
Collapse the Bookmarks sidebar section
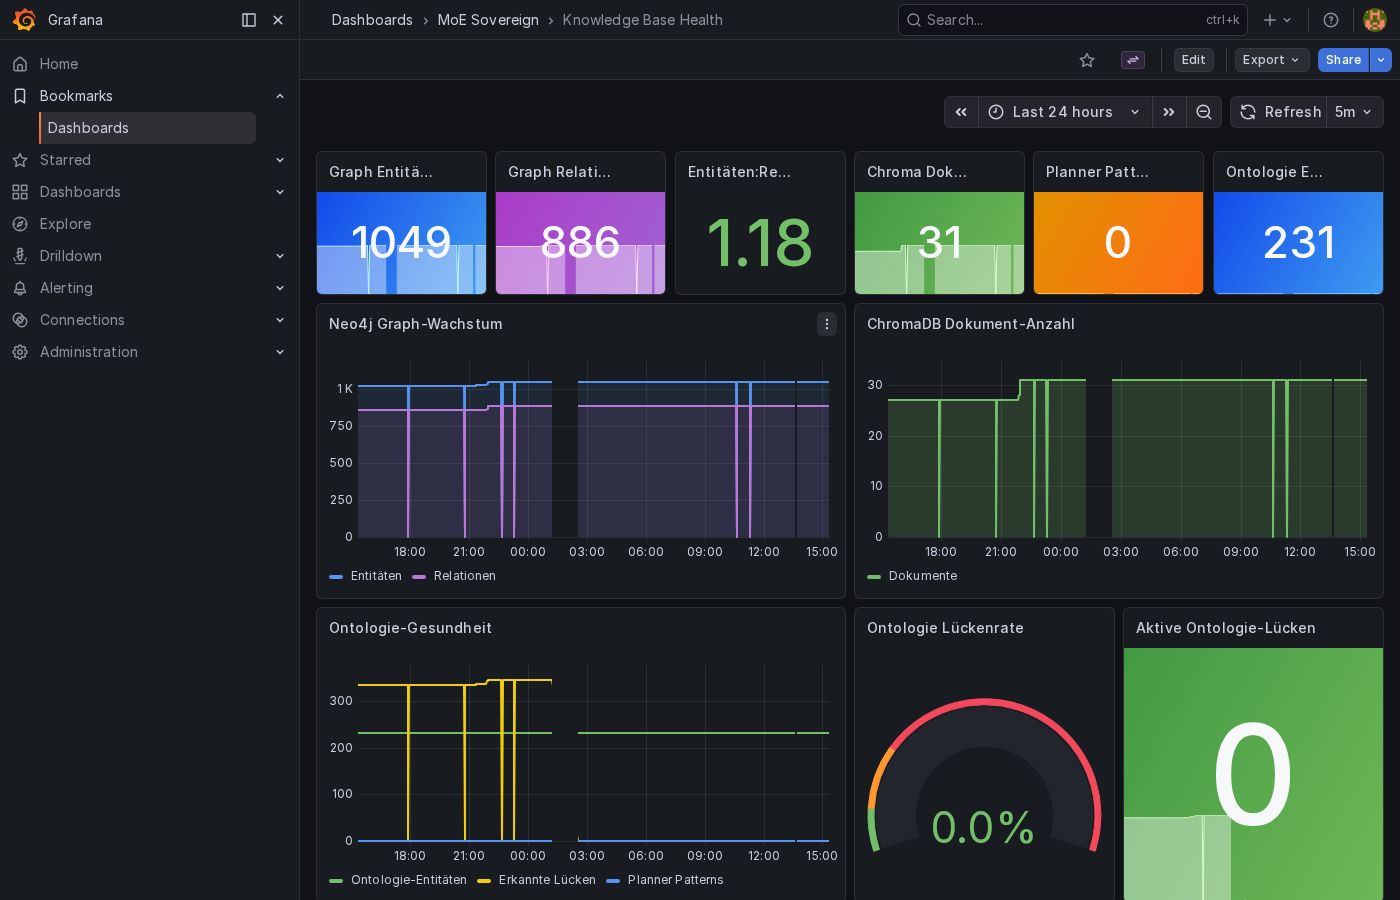tap(280, 96)
